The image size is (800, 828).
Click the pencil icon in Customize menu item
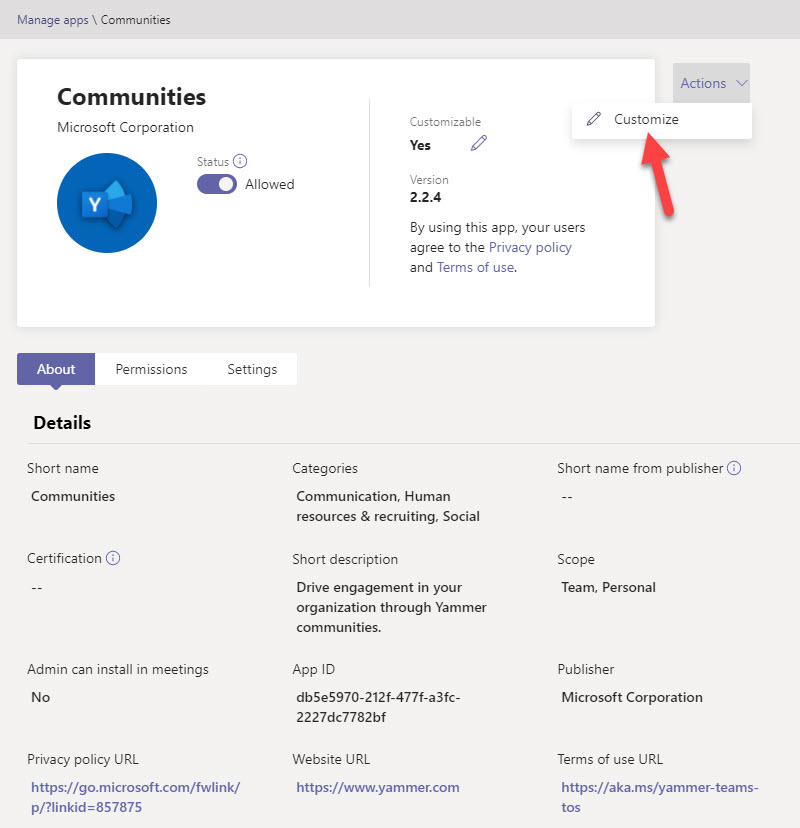(594, 119)
